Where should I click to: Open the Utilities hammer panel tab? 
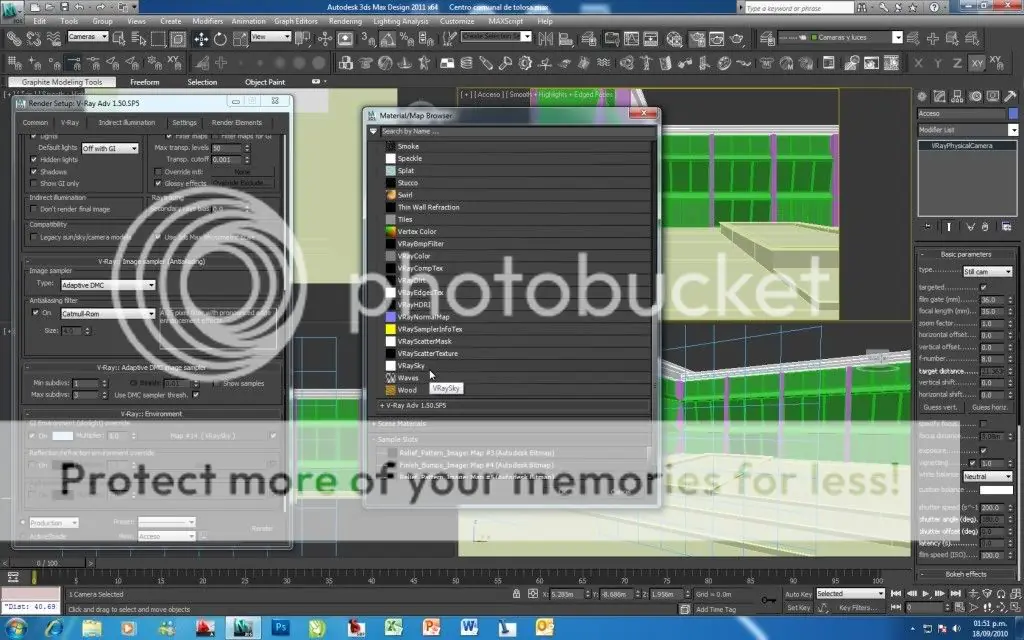tap(1010, 97)
